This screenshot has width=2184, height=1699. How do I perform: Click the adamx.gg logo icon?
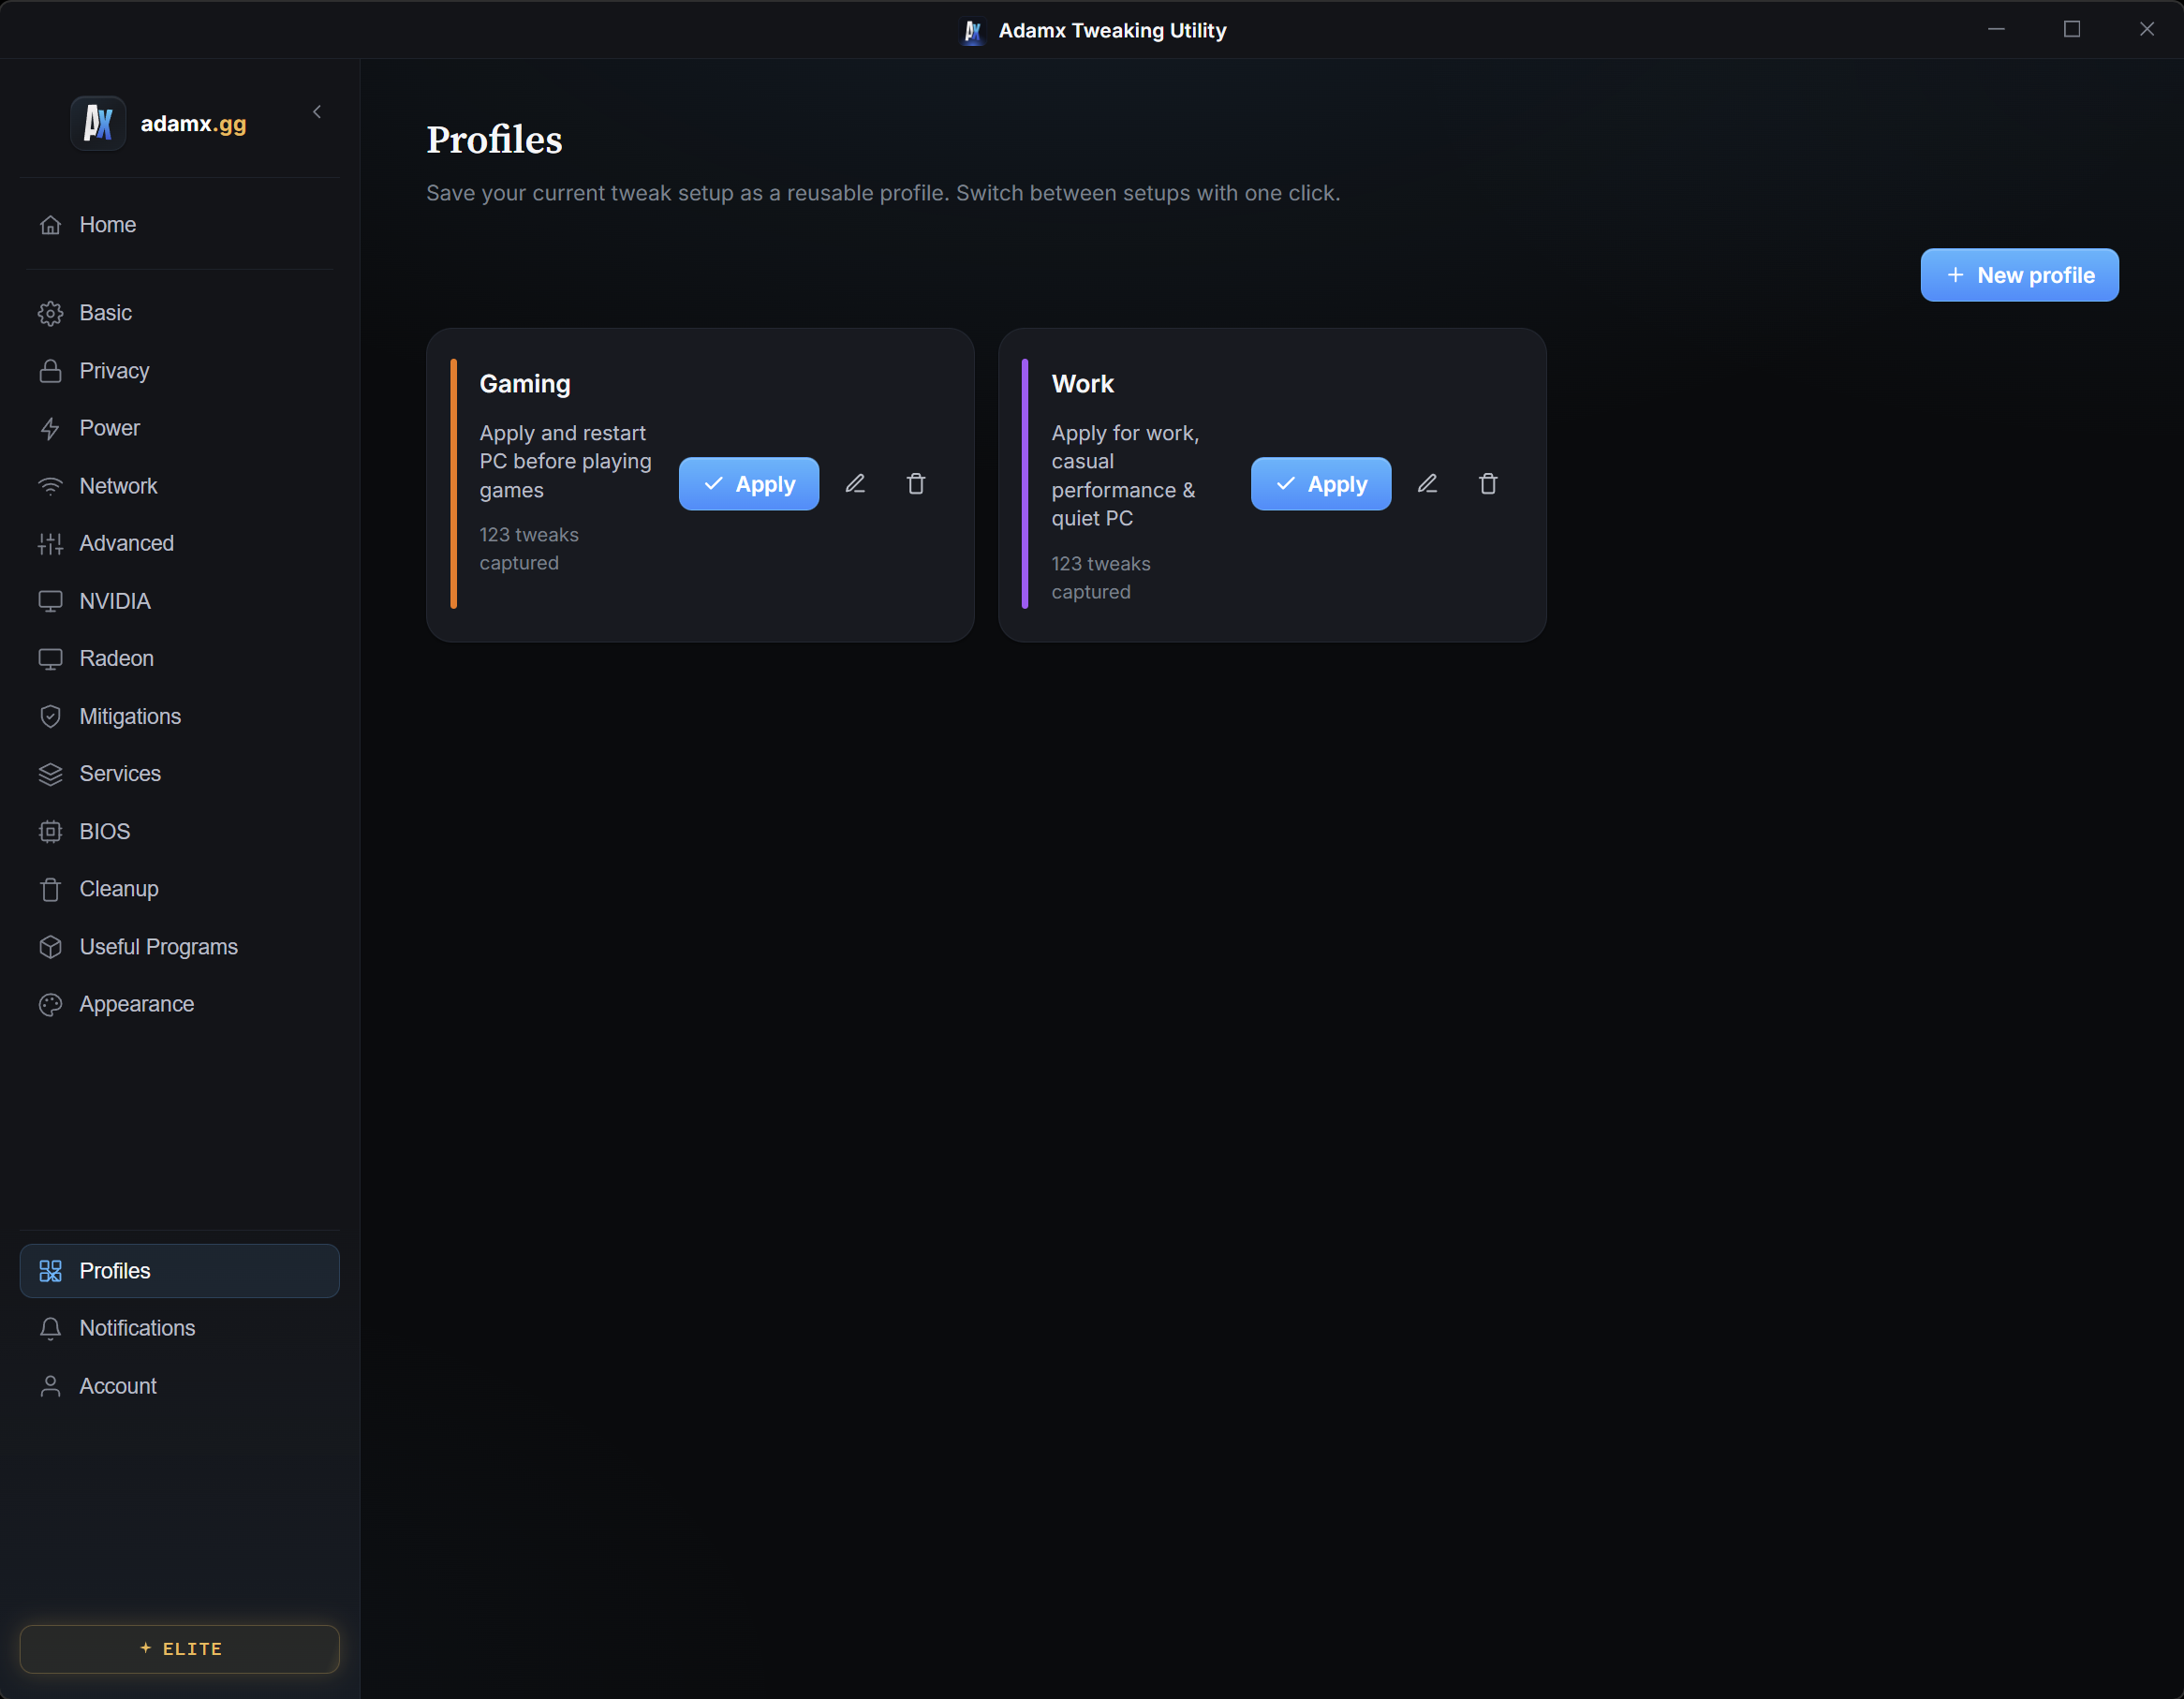[98, 123]
